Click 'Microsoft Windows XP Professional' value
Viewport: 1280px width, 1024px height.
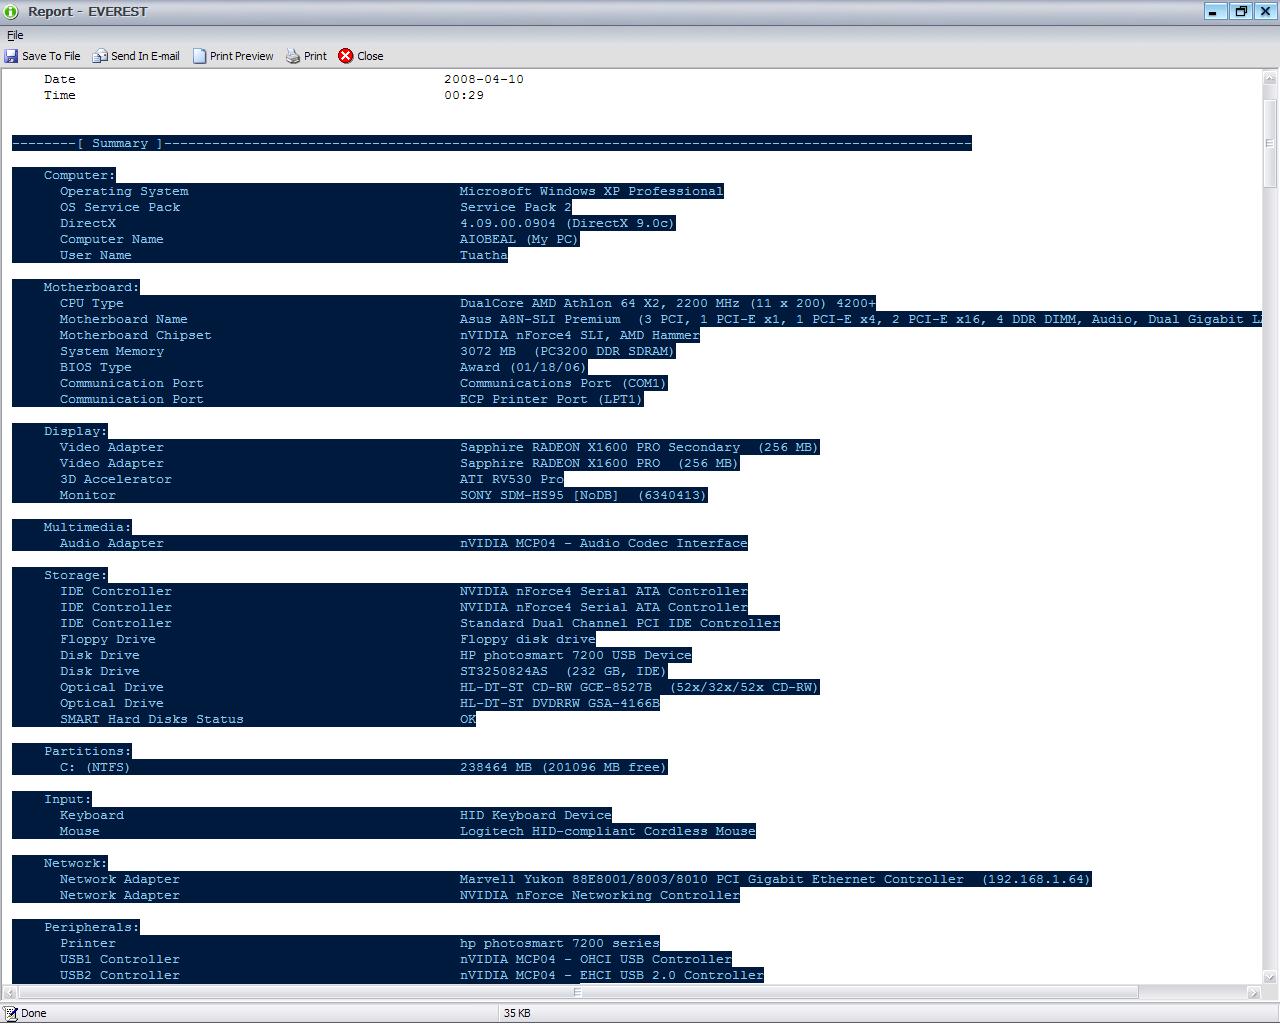click(x=591, y=191)
